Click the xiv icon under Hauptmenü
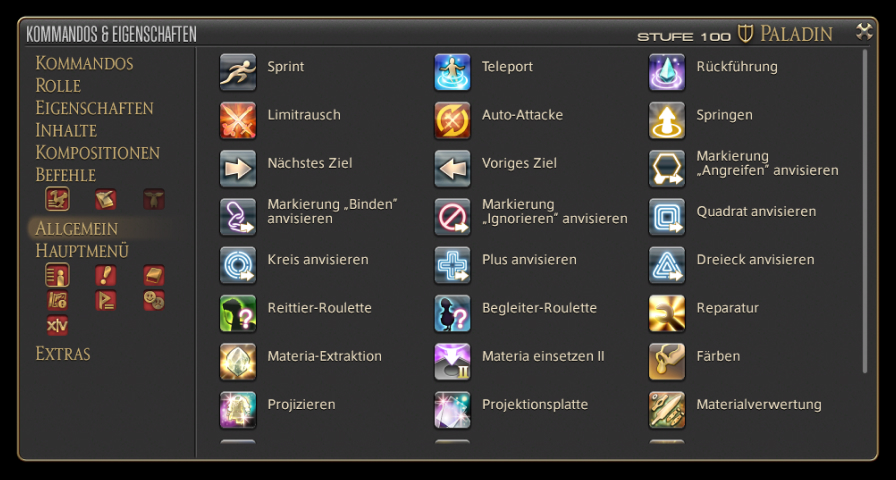 coord(57,325)
